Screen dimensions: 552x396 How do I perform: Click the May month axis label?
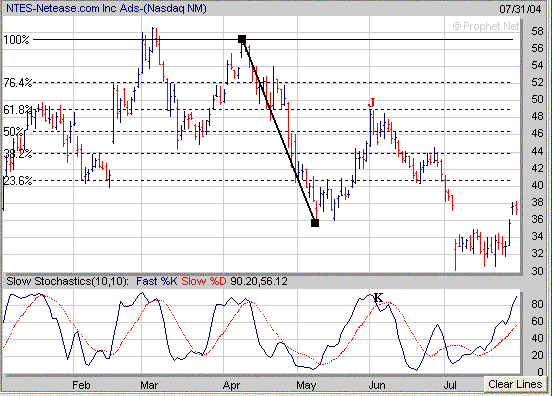[306, 385]
